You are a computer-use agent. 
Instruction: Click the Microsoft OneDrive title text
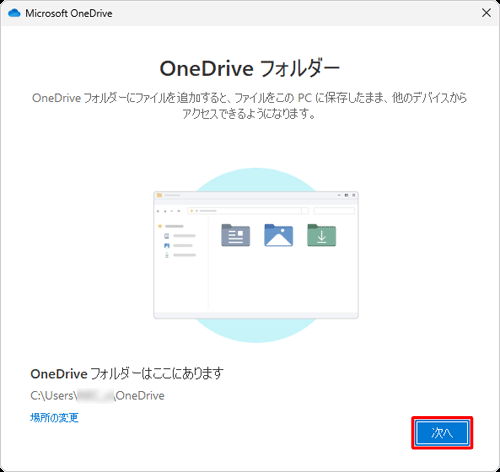point(69,13)
